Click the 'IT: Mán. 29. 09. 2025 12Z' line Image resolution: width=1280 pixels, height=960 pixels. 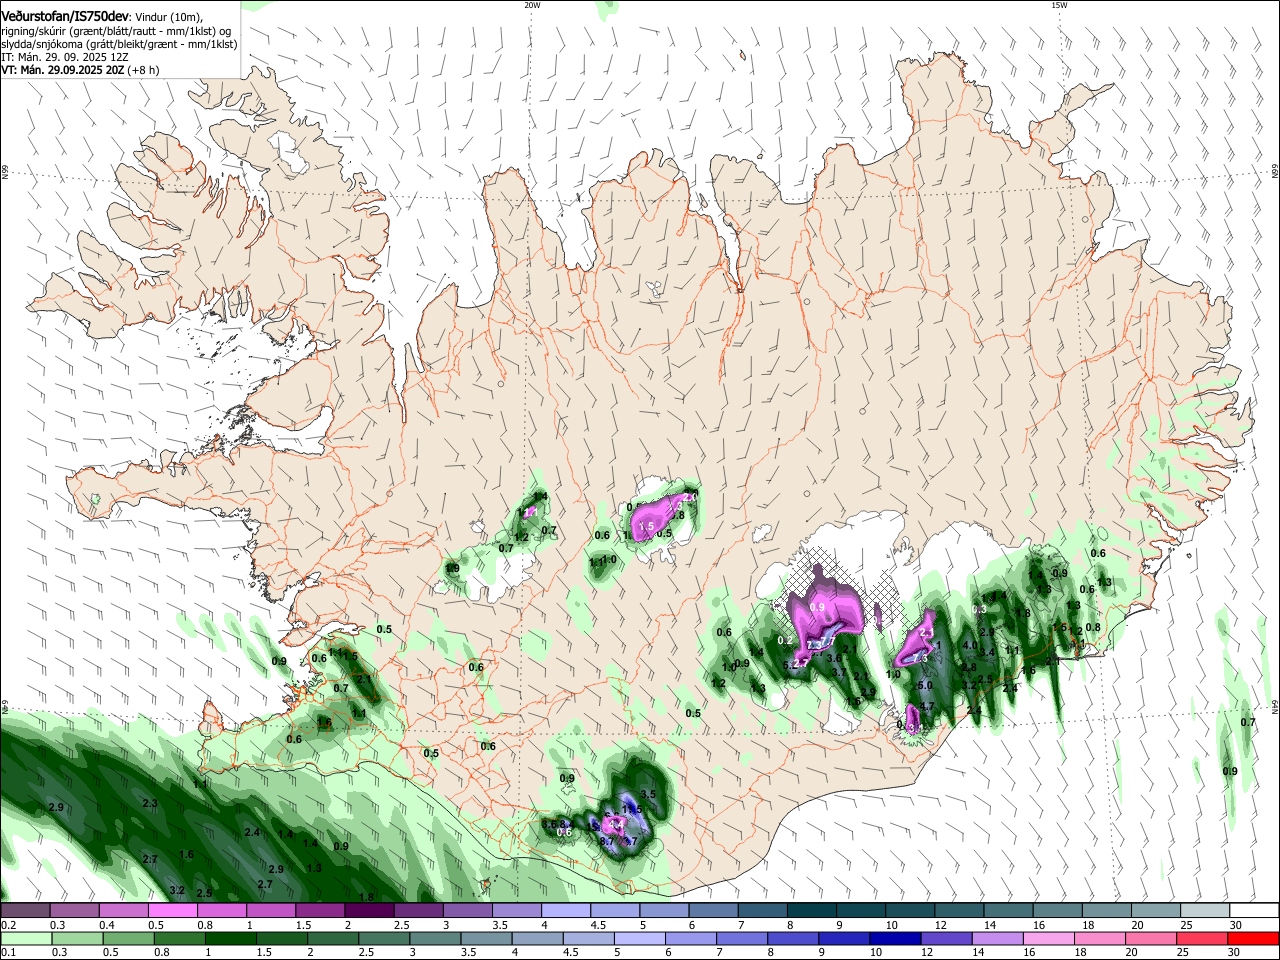pos(64,57)
